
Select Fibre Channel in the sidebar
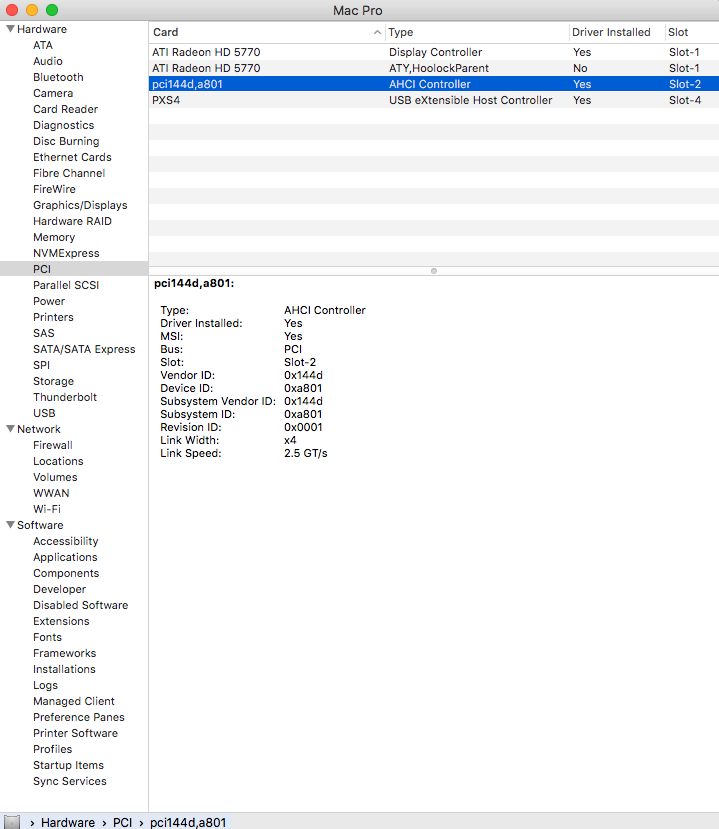[69, 173]
